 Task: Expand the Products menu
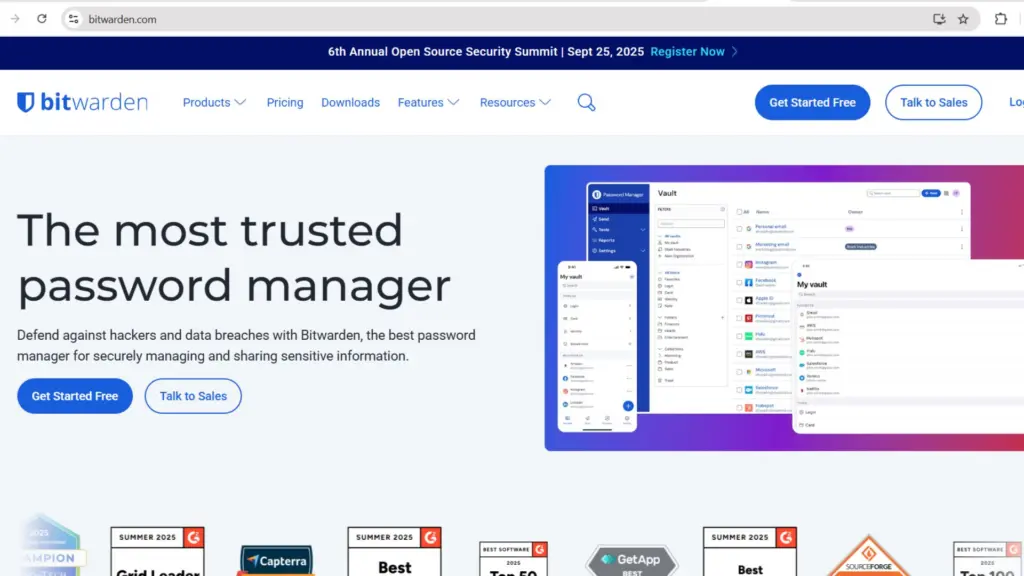(x=214, y=103)
